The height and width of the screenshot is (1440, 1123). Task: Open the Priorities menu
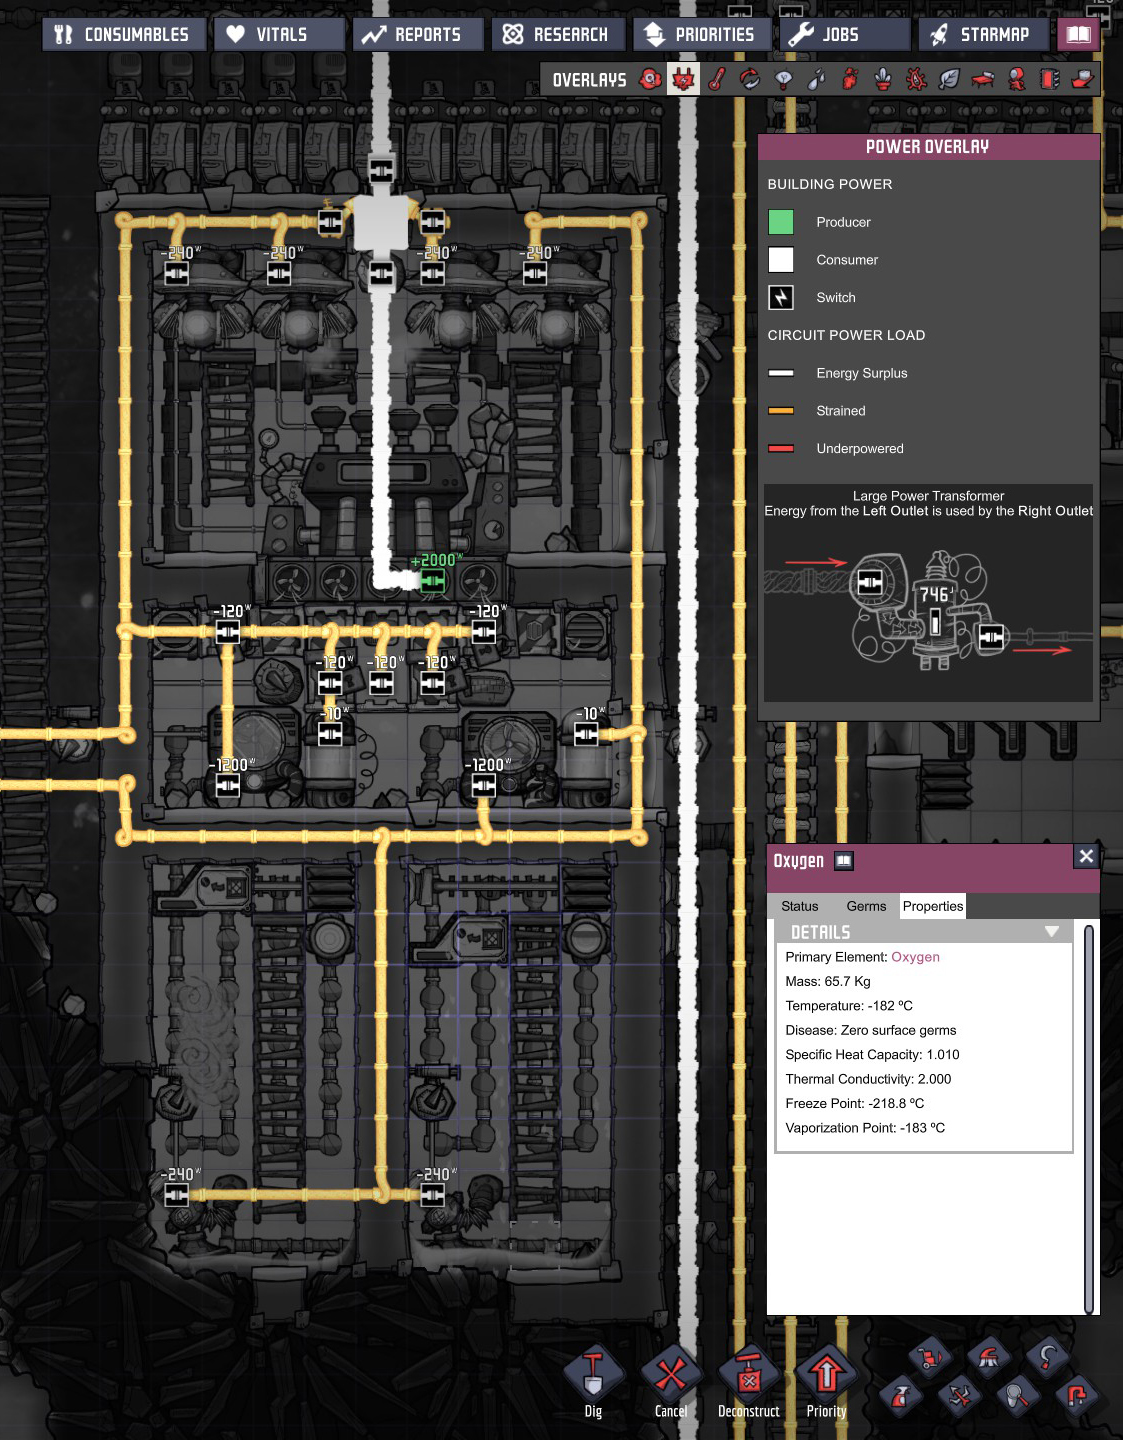pyautogui.click(x=702, y=35)
